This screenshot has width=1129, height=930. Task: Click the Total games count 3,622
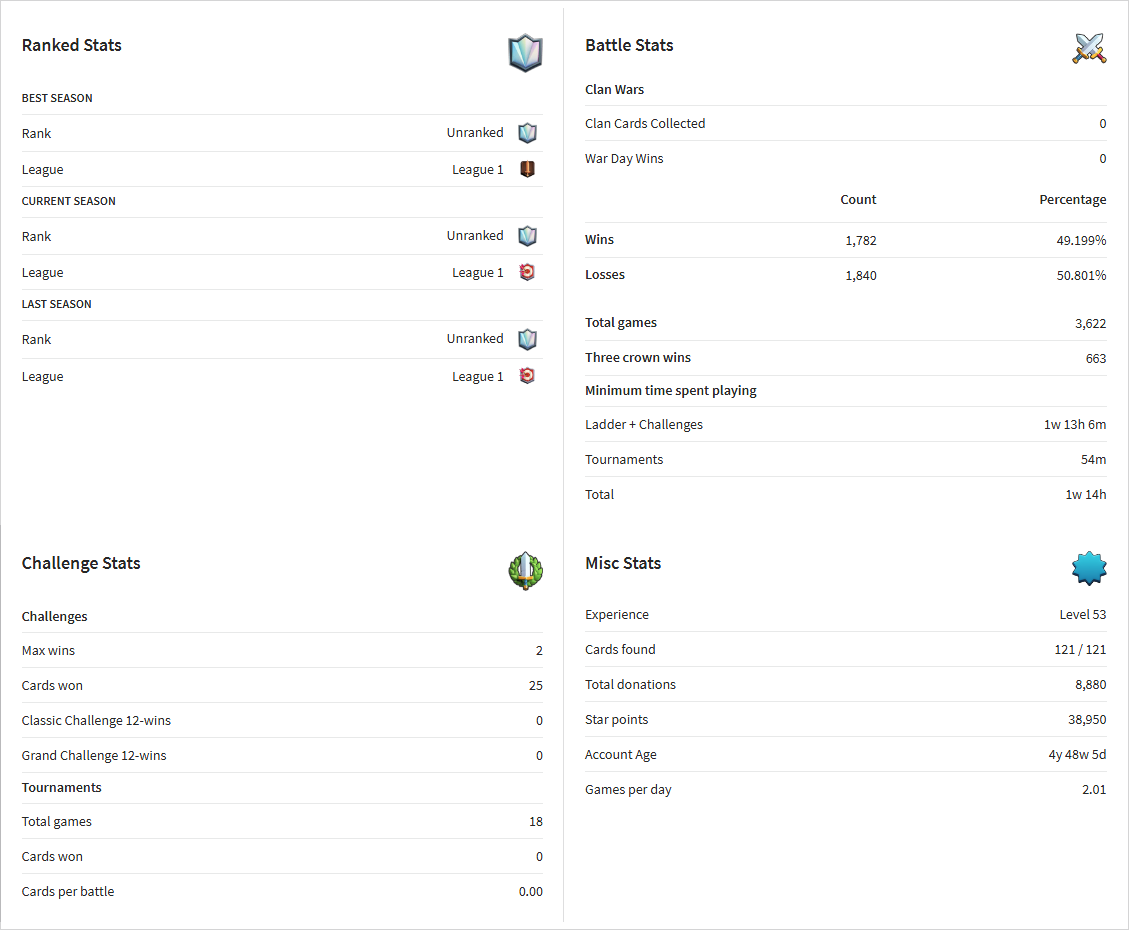(x=1090, y=324)
